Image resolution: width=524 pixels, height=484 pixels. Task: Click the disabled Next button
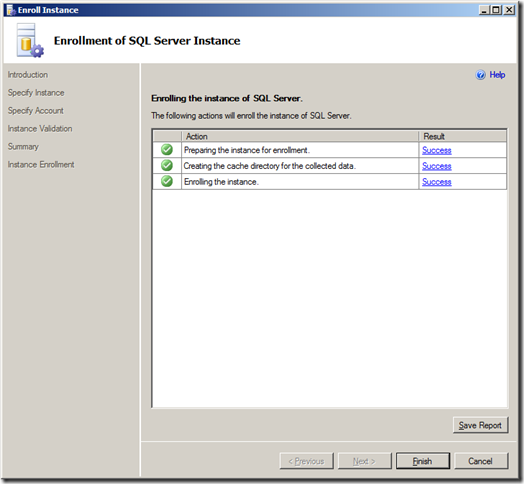[x=365, y=461]
